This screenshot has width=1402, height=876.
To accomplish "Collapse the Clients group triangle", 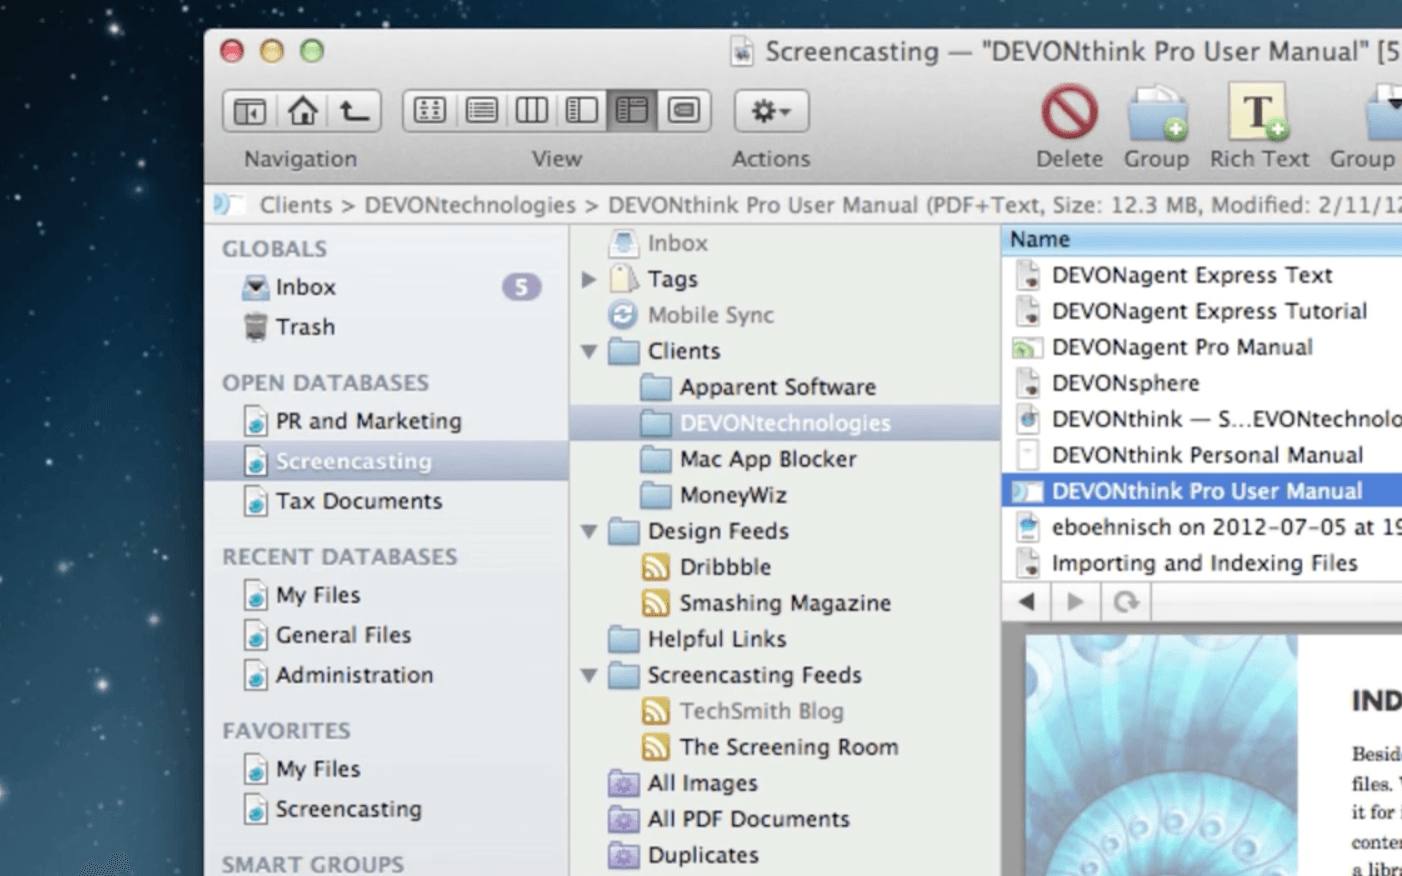I will coord(589,352).
